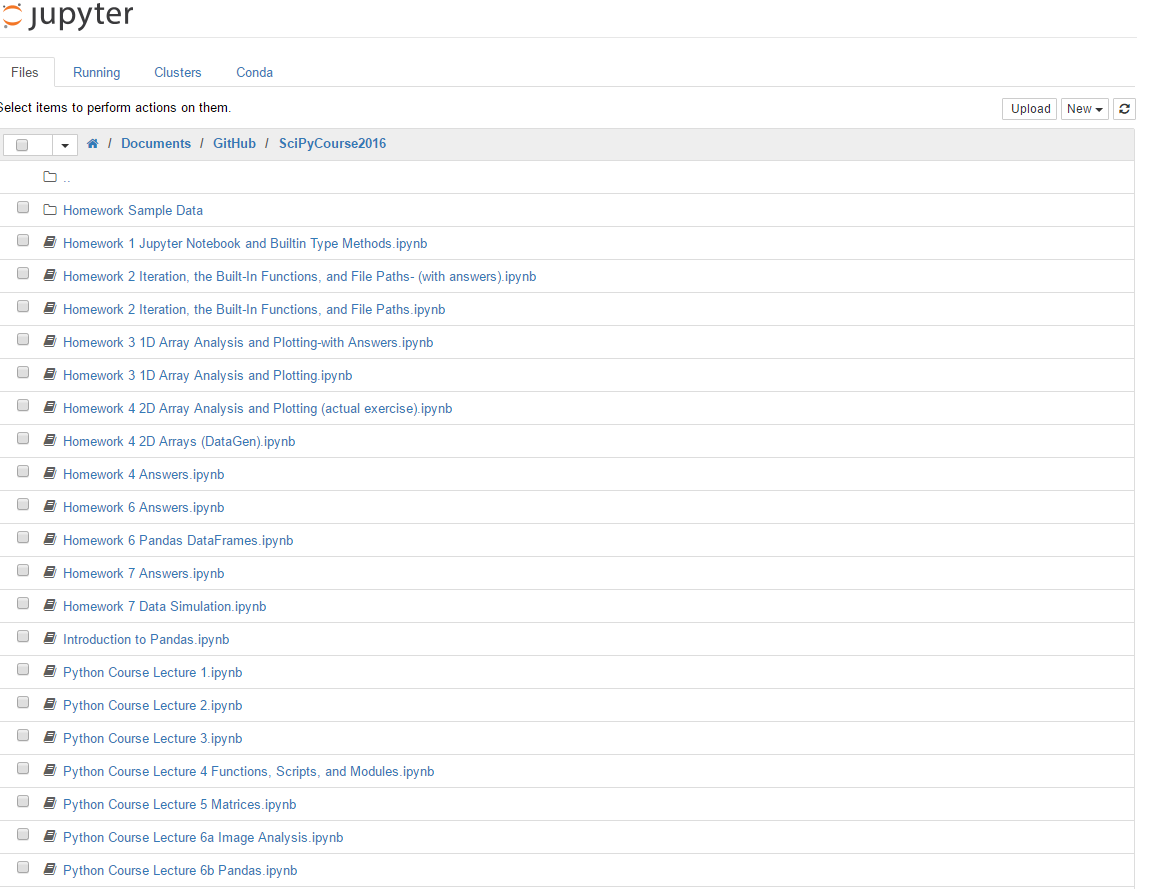
Task: Click notebook icon beside Homework 4 2D Arrays (DataGen)
Action: pos(50,441)
